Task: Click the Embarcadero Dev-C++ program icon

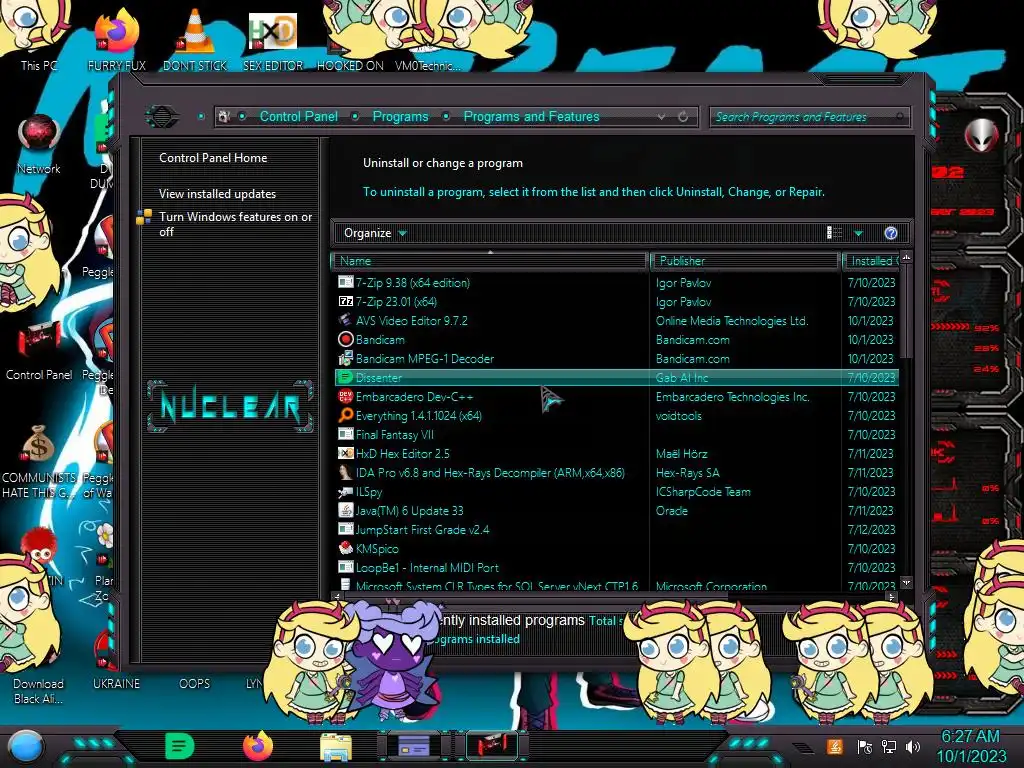Action: click(x=345, y=396)
